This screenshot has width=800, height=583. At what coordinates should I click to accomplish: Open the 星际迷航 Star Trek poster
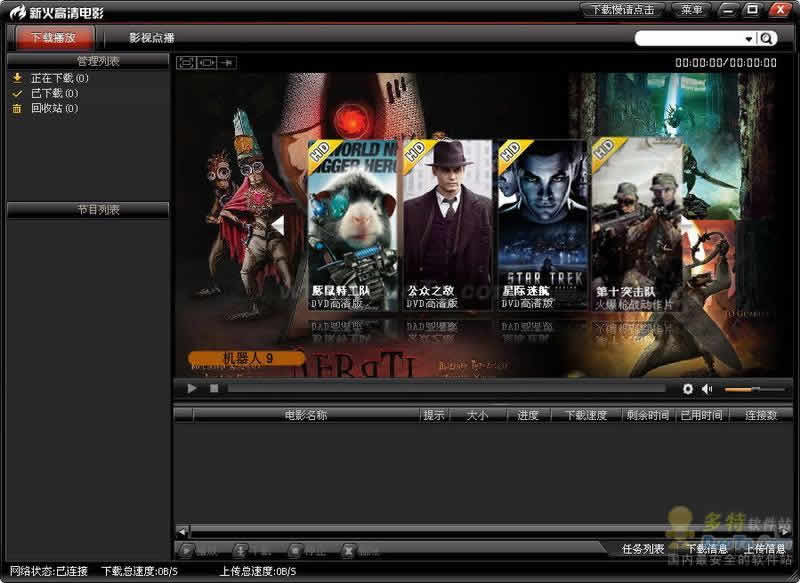[x=543, y=225]
